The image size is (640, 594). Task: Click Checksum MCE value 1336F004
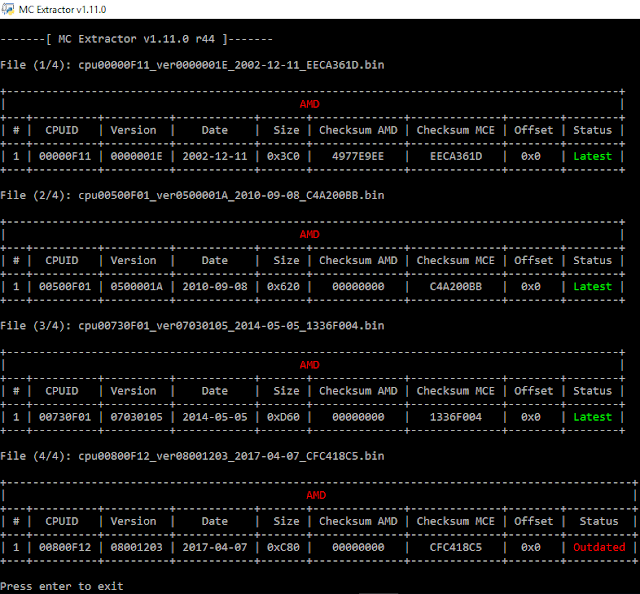point(456,417)
